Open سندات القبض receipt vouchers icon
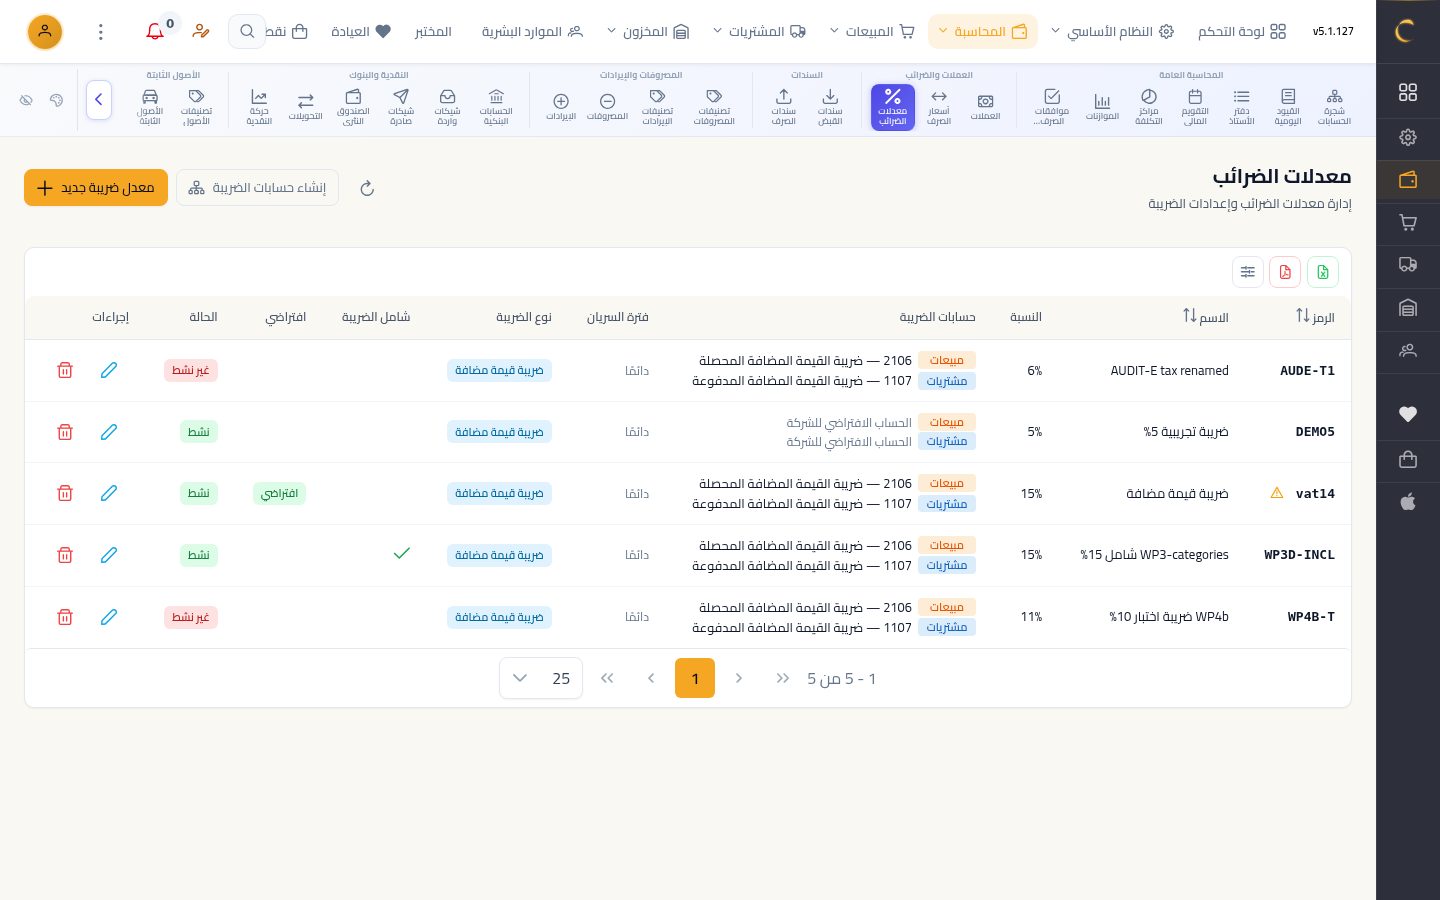 coord(830,106)
